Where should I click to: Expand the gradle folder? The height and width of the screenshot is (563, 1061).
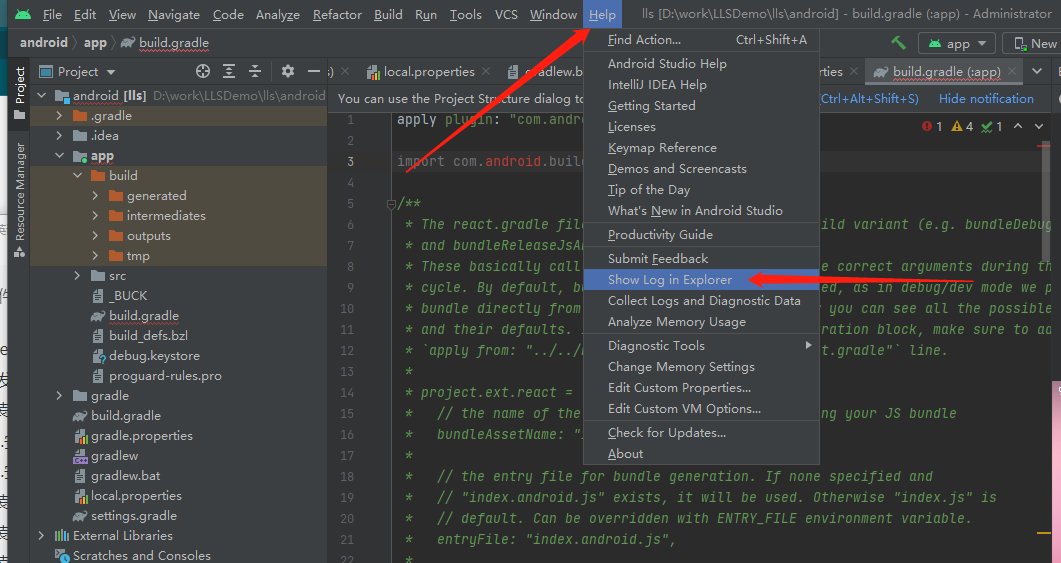point(60,395)
